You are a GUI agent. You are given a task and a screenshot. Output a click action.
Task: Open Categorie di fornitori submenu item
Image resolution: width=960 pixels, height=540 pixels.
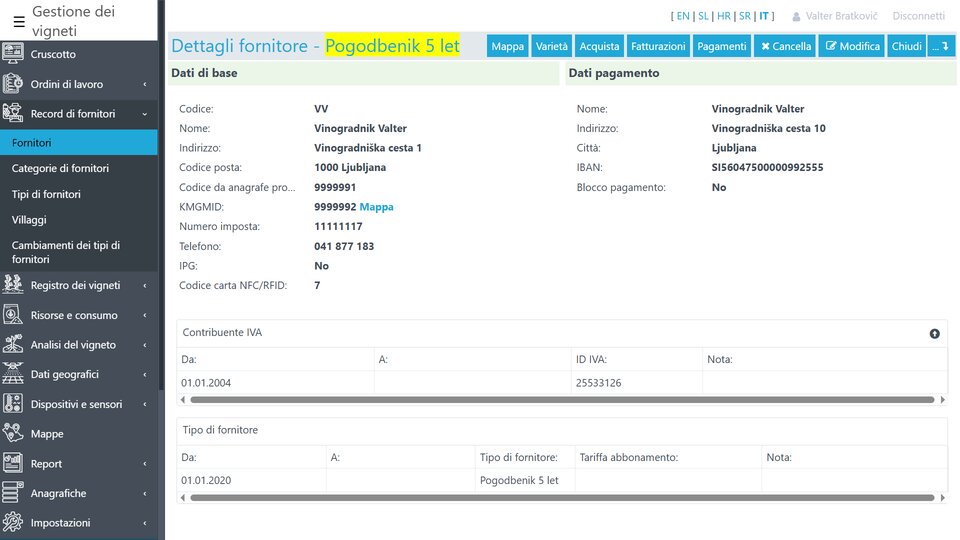(x=60, y=168)
